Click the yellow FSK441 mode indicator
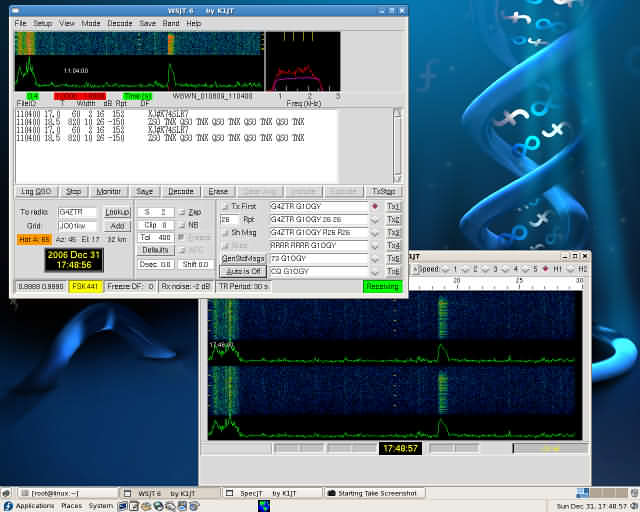The width and height of the screenshot is (640, 512). pyautogui.click(x=85, y=286)
